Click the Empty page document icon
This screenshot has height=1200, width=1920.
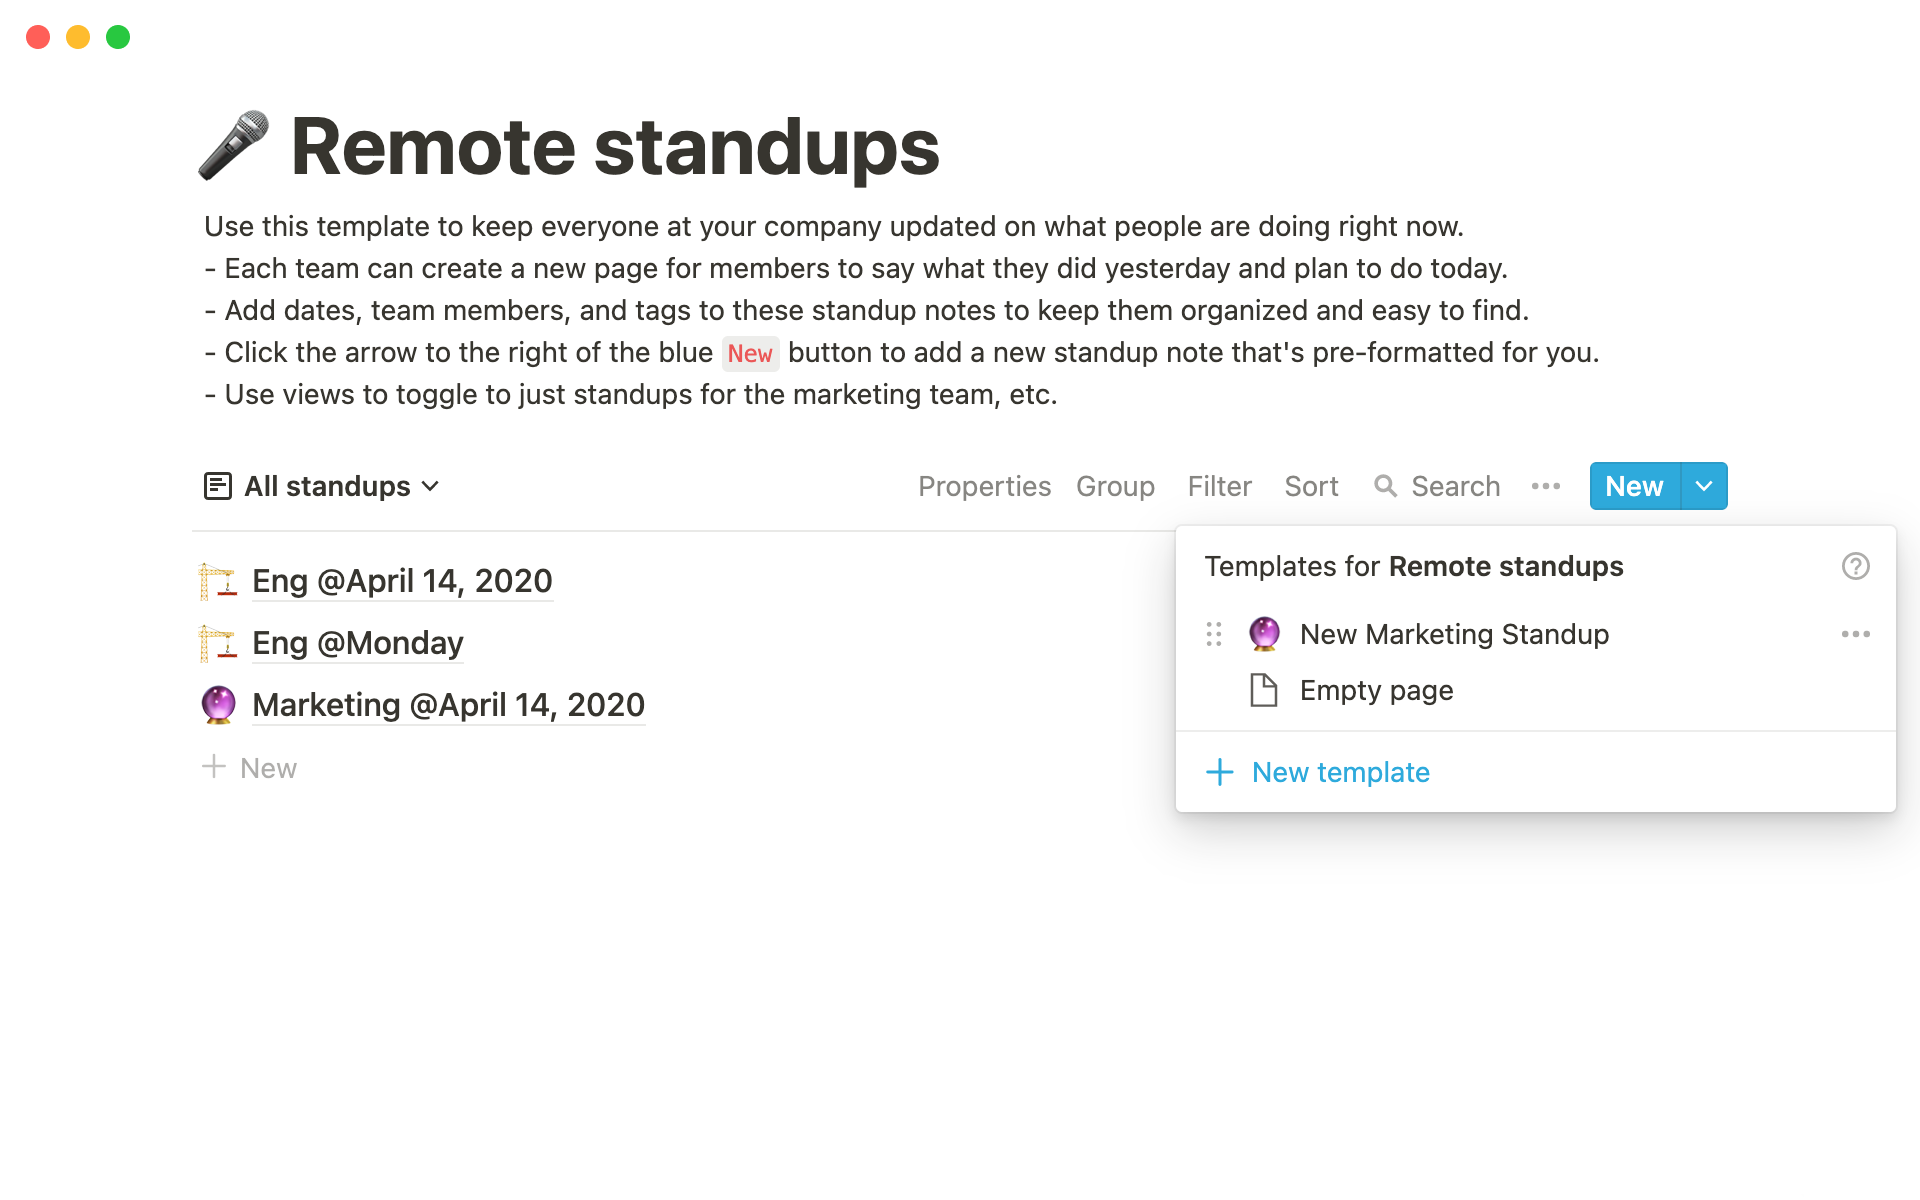[1263, 690]
